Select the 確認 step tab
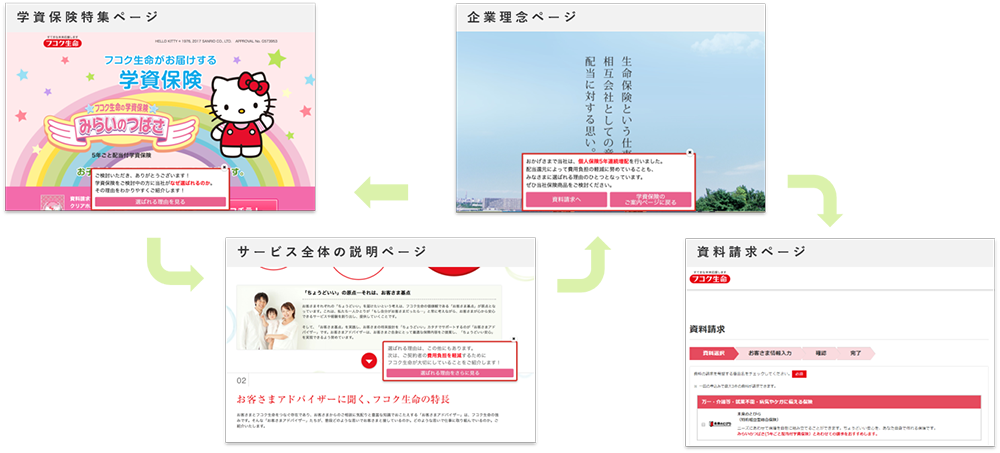This screenshot has height=453, width=1000. pos(820,353)
